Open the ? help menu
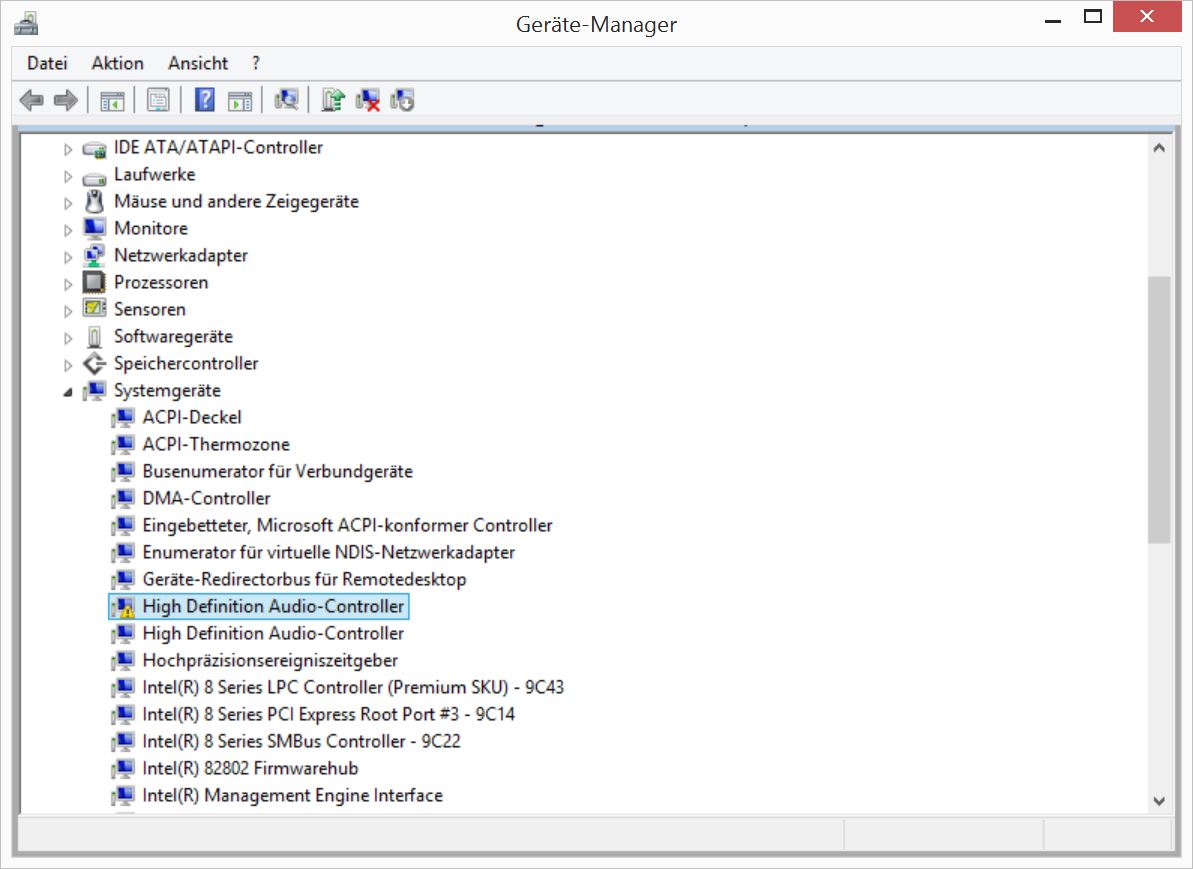 (256, 63)
